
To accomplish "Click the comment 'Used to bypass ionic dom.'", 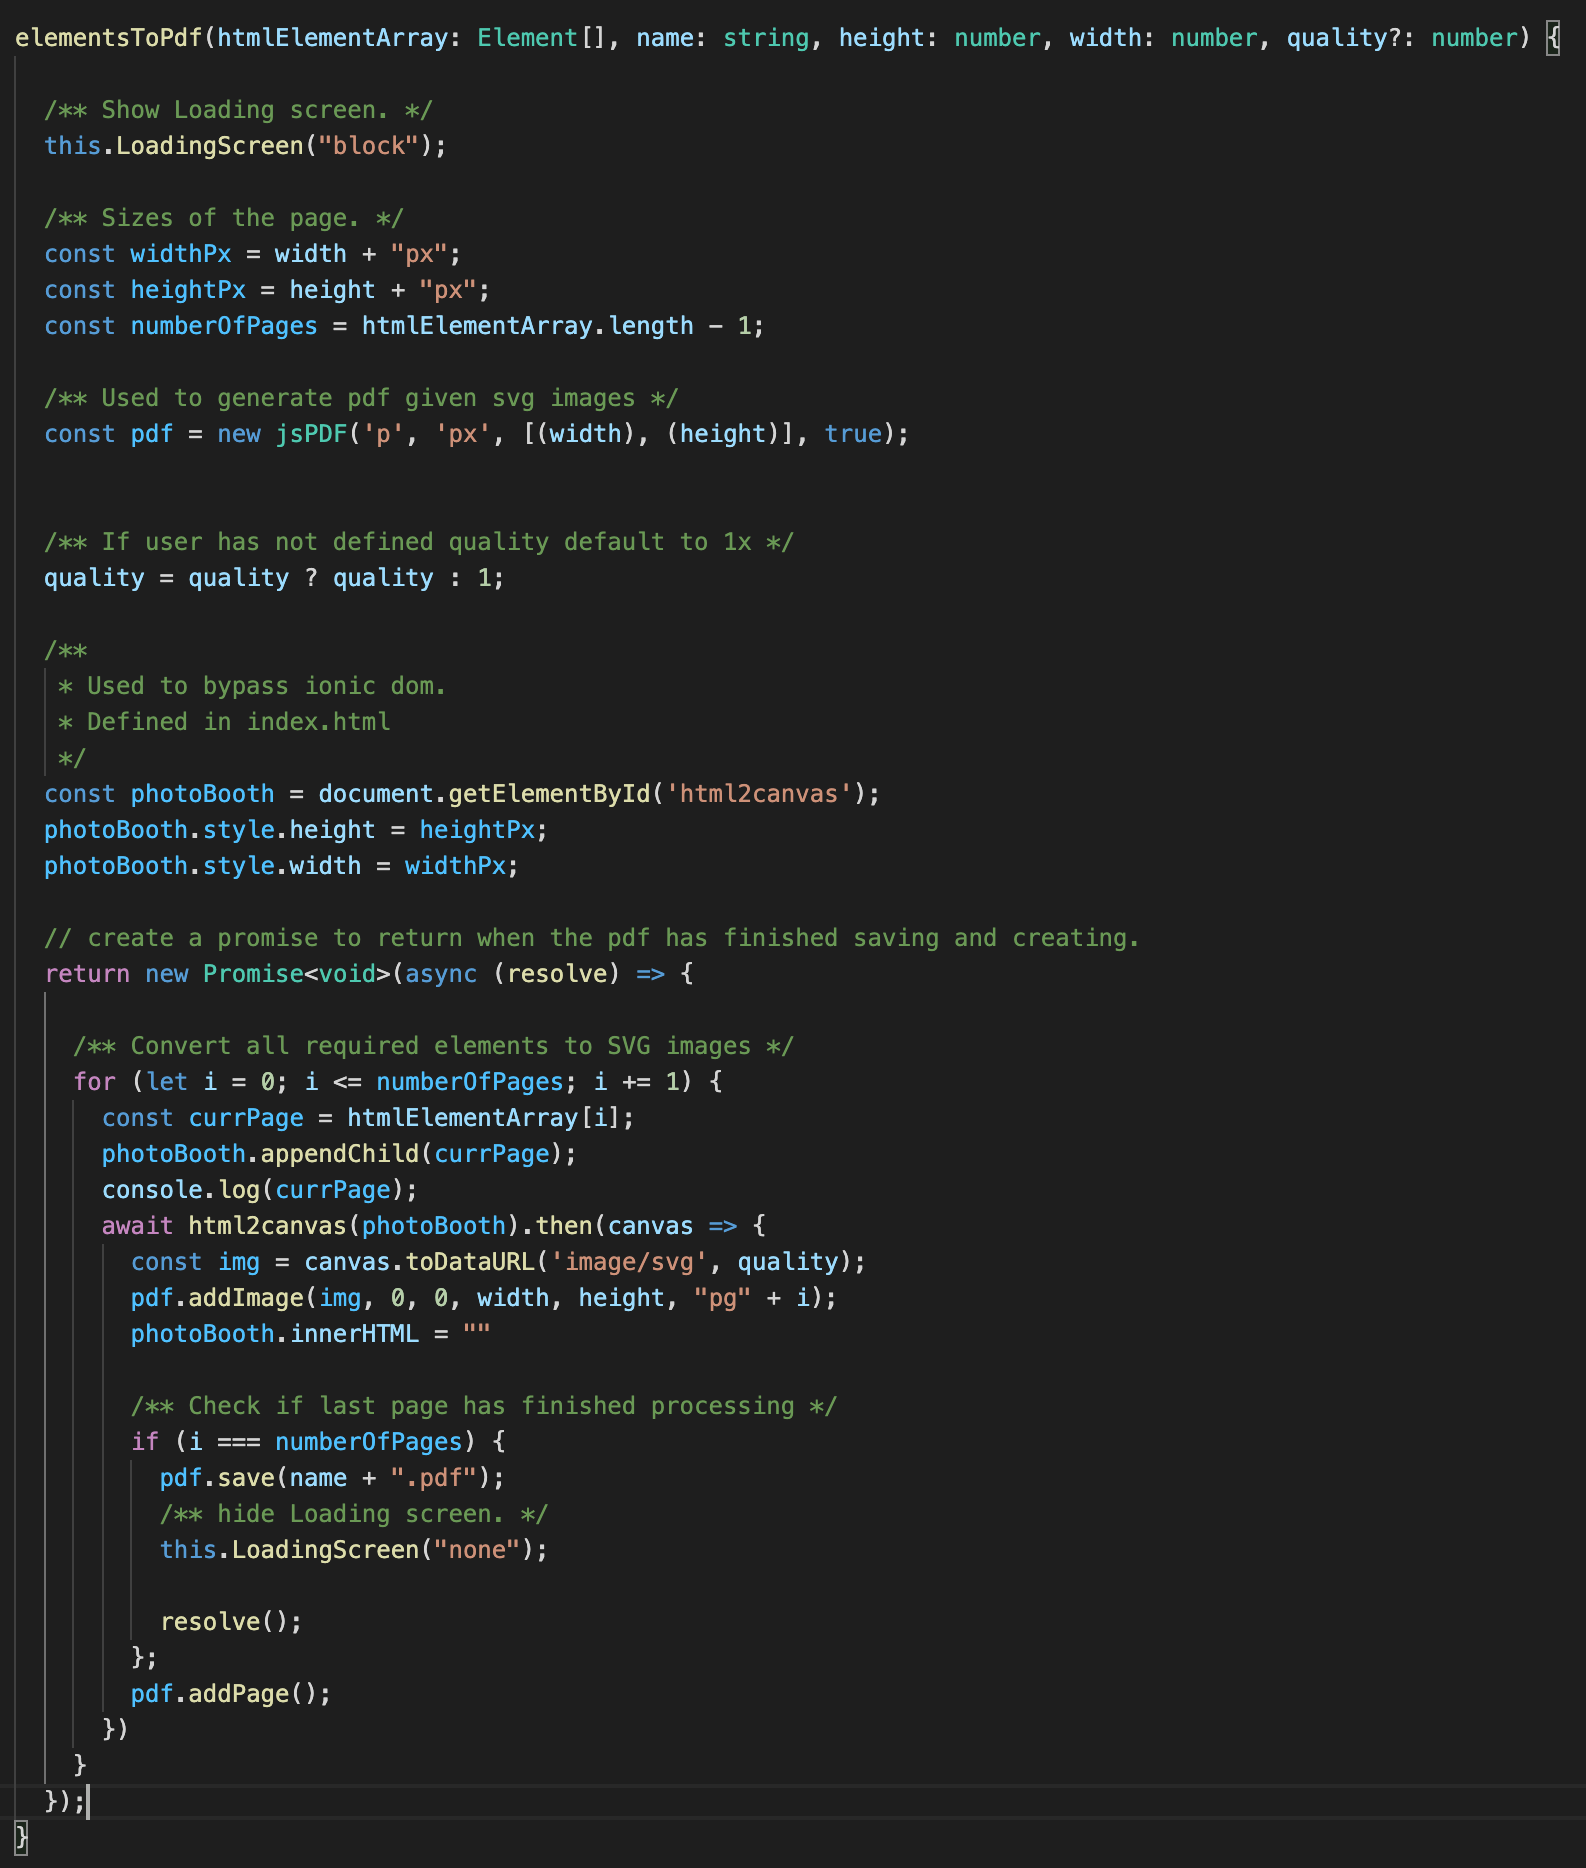I will (x=252, y=686).
